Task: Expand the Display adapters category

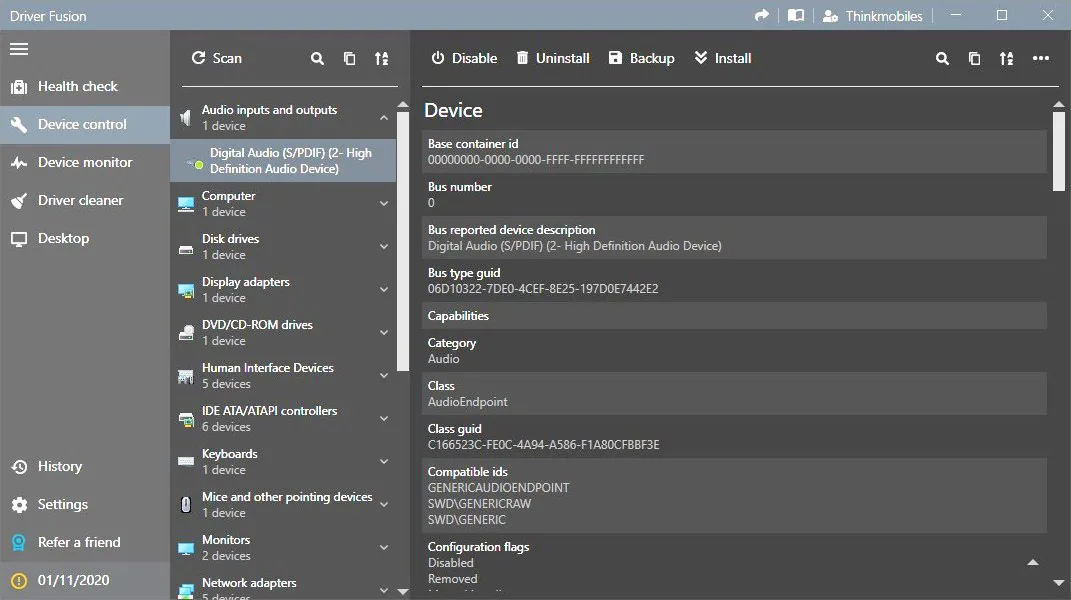Action: (384, 290)
